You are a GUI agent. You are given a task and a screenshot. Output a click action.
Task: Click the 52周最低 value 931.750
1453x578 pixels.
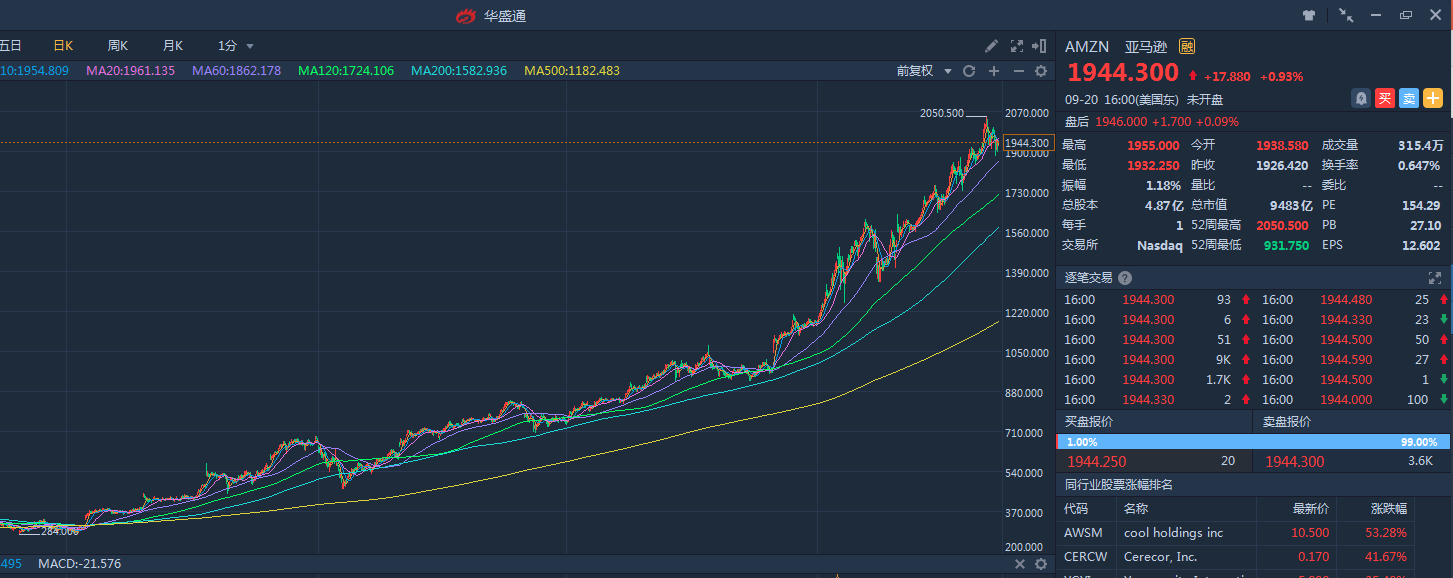click(1286, 245)
